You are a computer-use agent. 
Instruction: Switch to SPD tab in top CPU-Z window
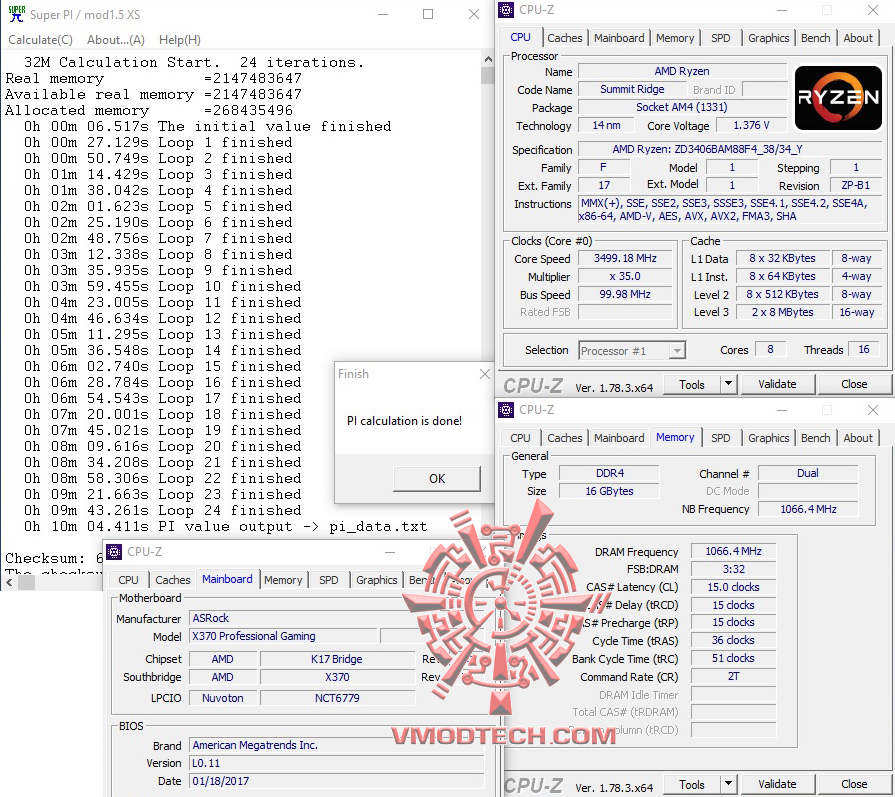point(720,38)
